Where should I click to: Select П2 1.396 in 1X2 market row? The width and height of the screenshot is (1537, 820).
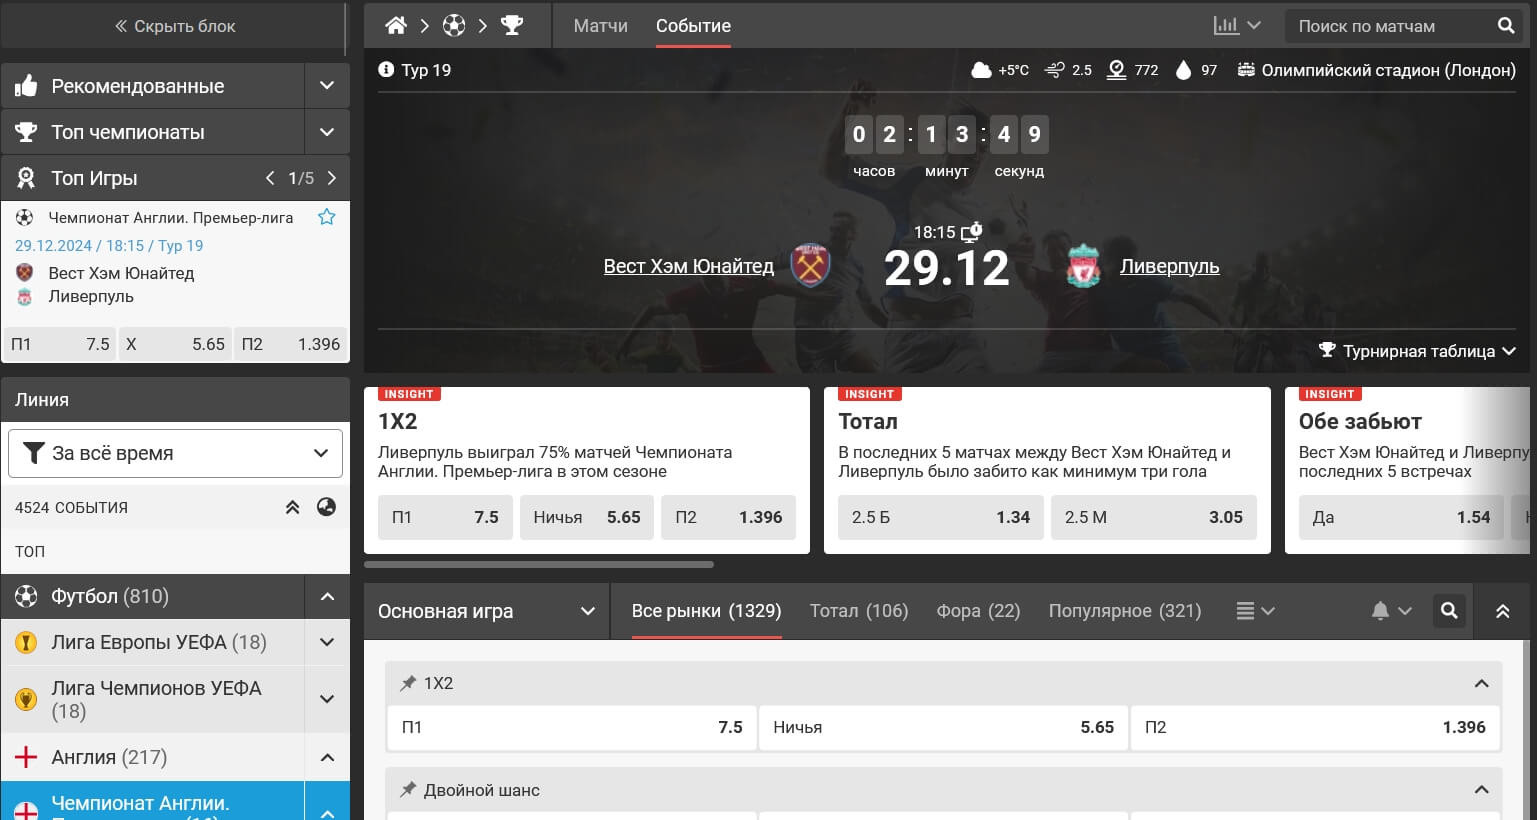tap(1315, 727)
